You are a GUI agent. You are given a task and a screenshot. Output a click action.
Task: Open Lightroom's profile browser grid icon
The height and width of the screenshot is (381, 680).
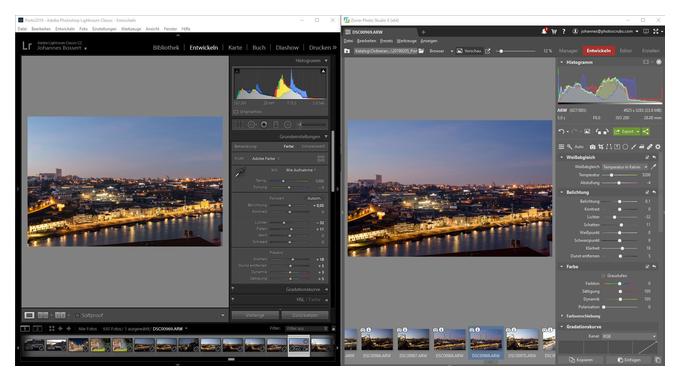321,159
